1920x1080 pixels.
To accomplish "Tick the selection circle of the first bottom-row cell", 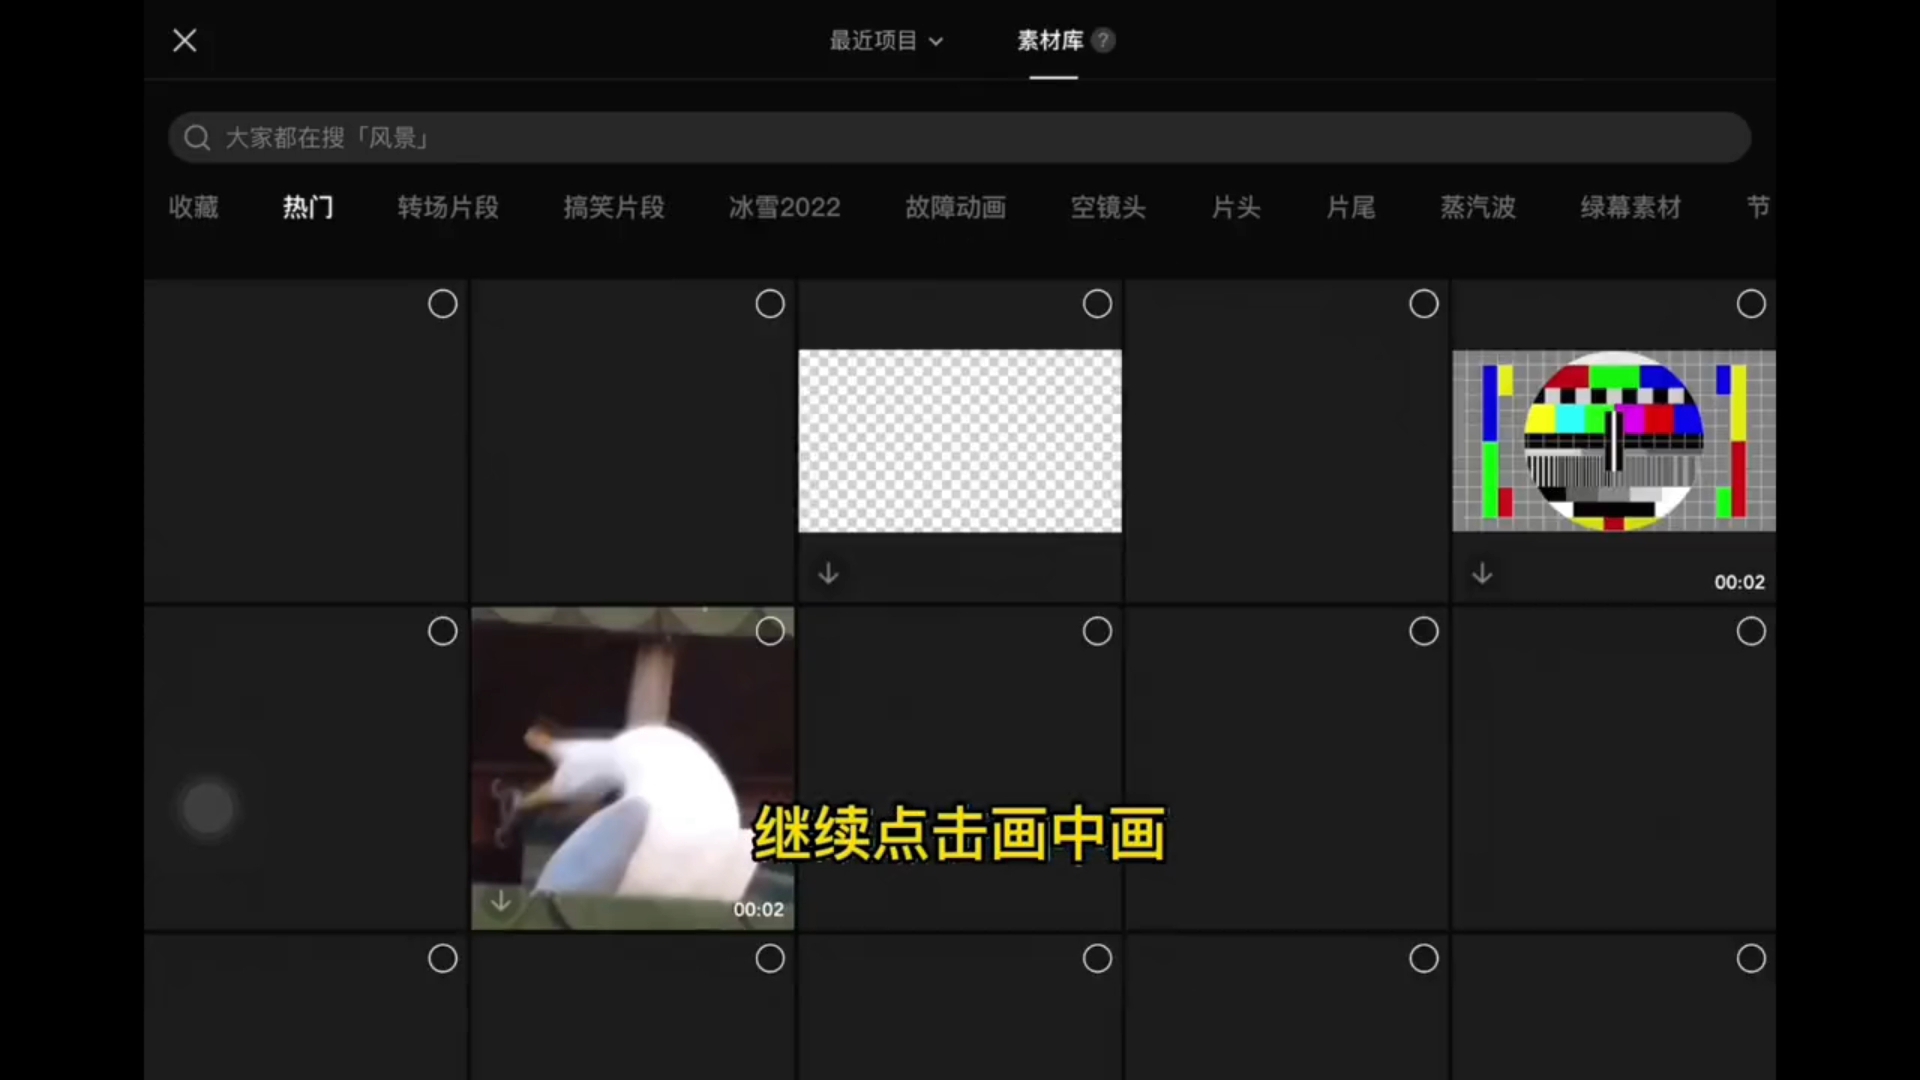I will (443, 959).
